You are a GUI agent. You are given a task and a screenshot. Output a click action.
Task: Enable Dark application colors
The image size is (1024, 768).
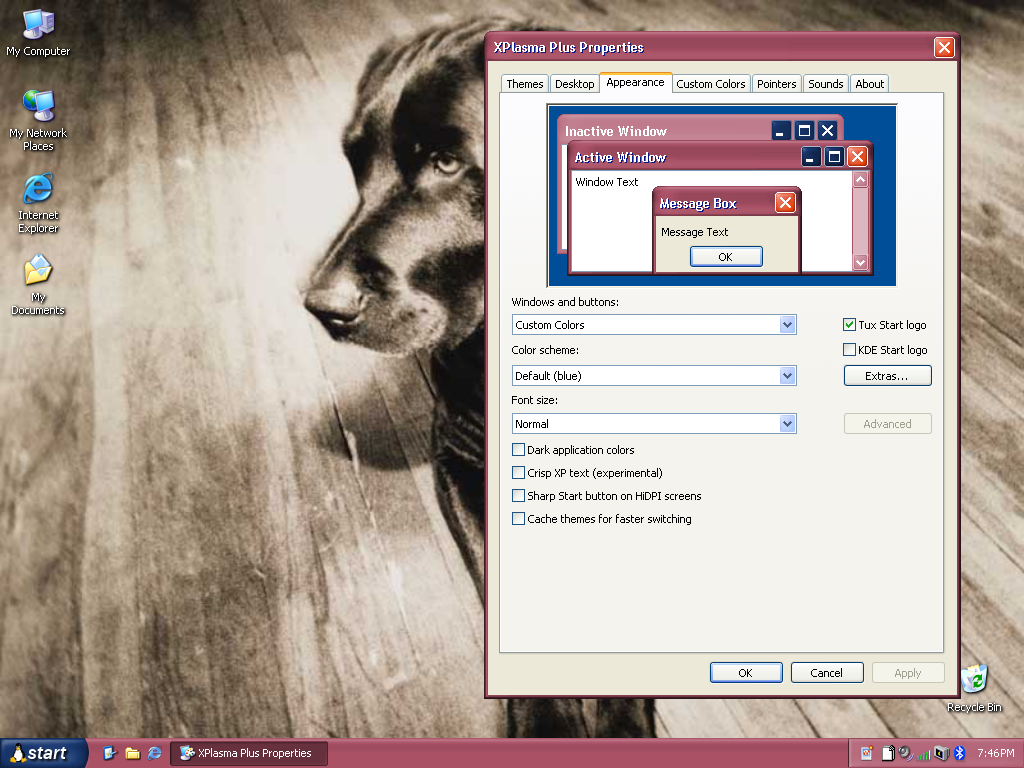click(x=519, y=449)
